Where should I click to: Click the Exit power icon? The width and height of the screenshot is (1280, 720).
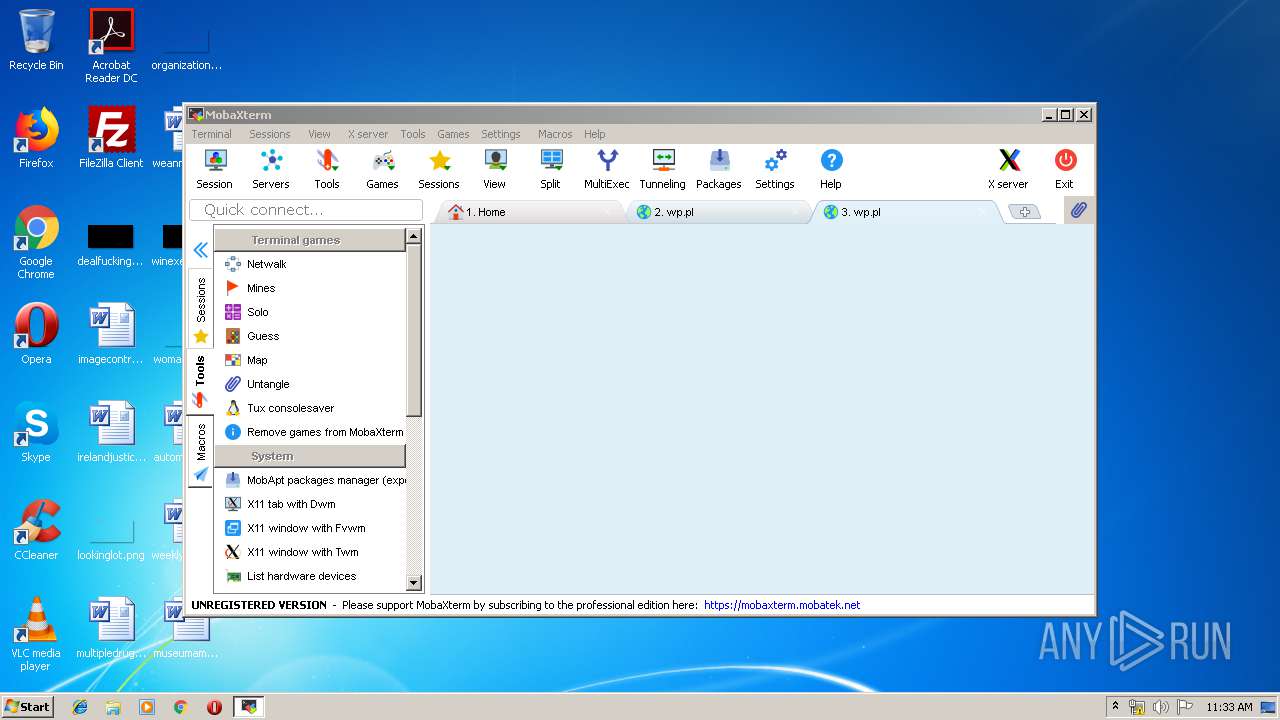[1064, 169]
